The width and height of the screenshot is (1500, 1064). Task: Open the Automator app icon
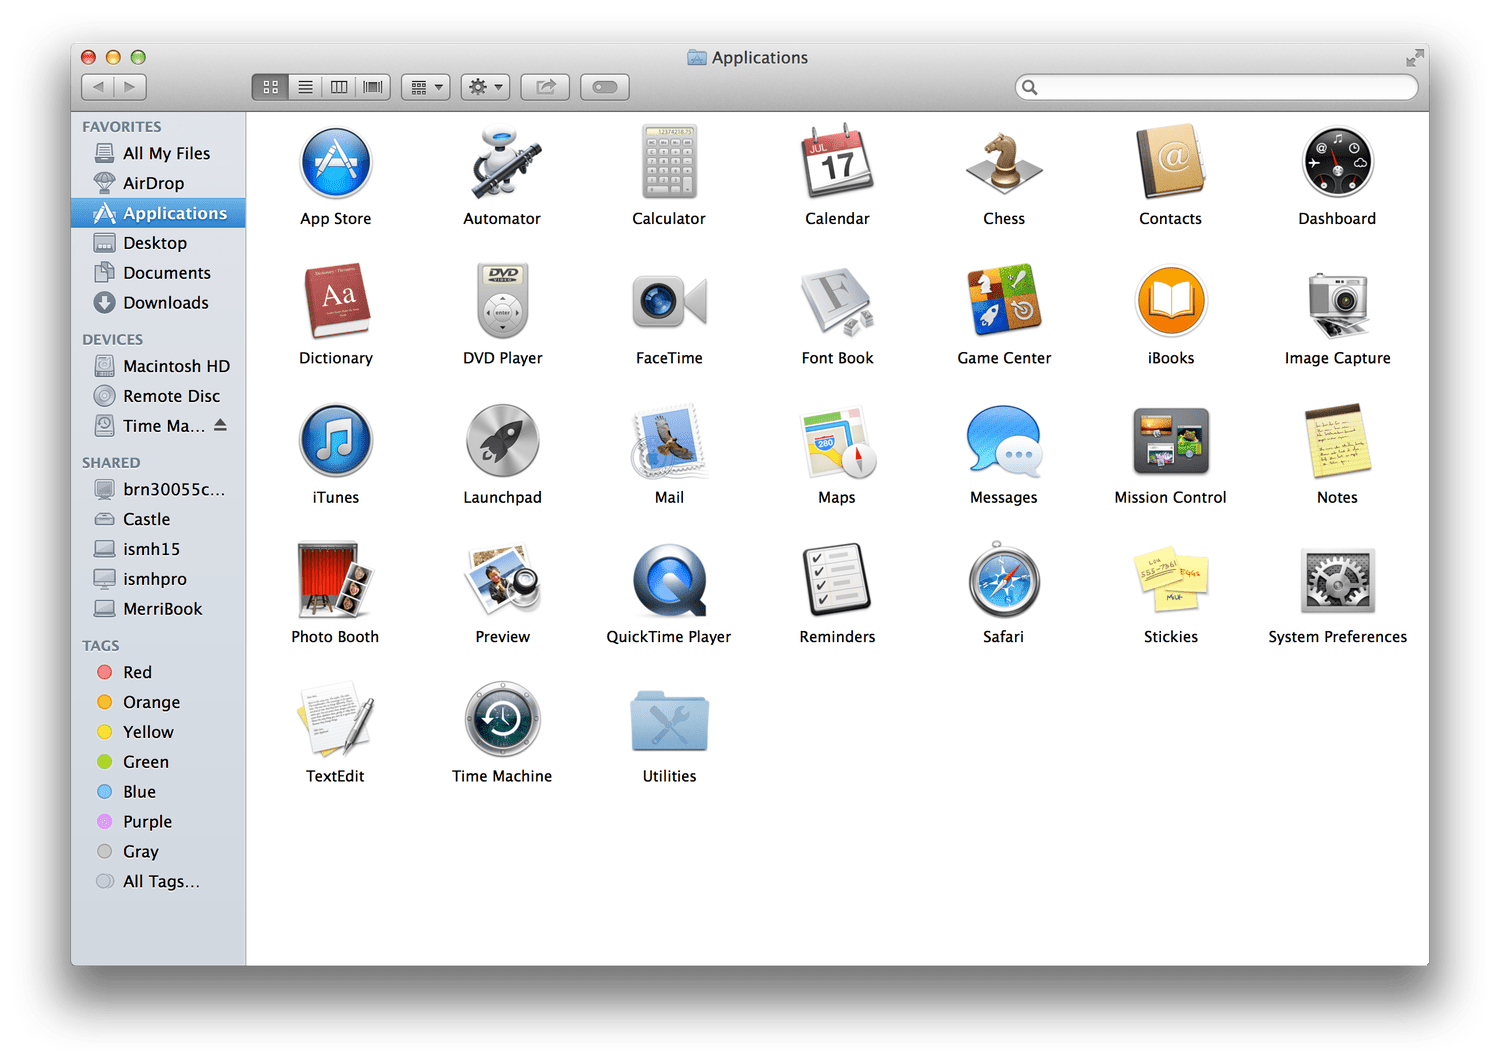(x=502, y=163)
